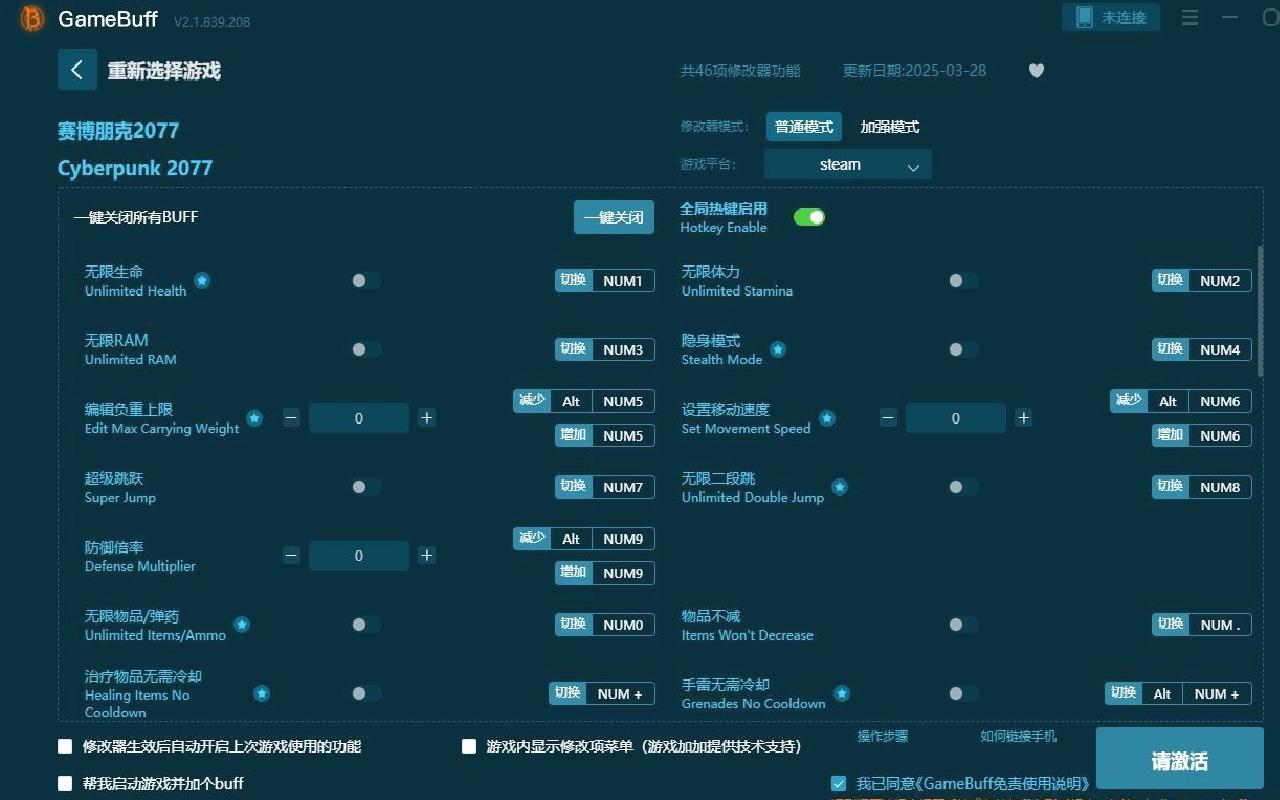Click star icon beside Stealth Mode
The width and height of the screenshot is (1280, 800).
pos(778,349)
